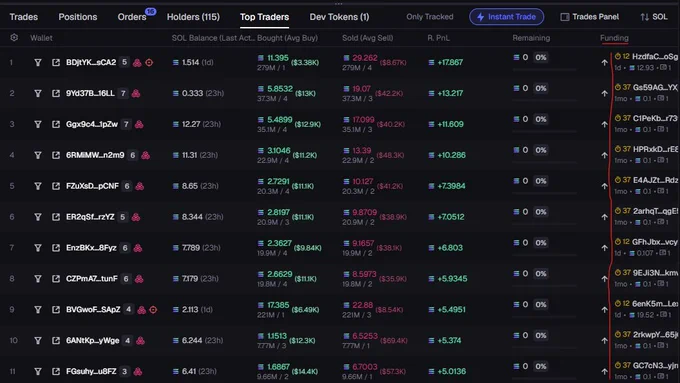Click the Instant Trade button
This screenshot has height=383, width=680.
coord(507,17)
